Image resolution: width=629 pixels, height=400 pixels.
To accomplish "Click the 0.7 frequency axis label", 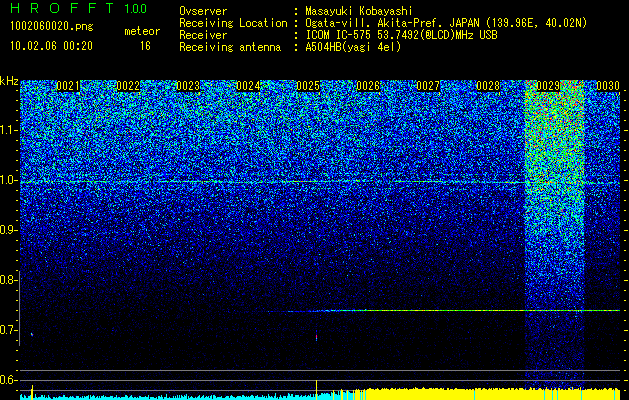I will [8, 330].
